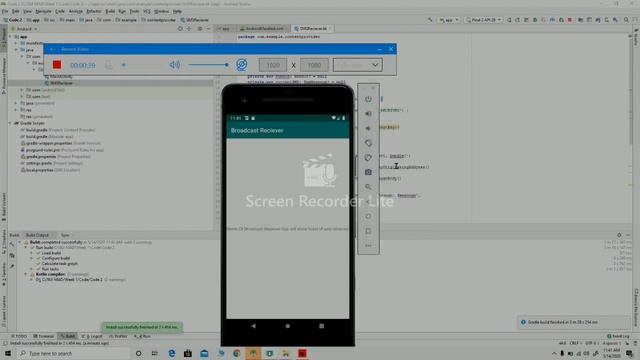Adjust the recorder audio volume slider
The width and height of the screenshot is (640, 360).
pos(208,65)
